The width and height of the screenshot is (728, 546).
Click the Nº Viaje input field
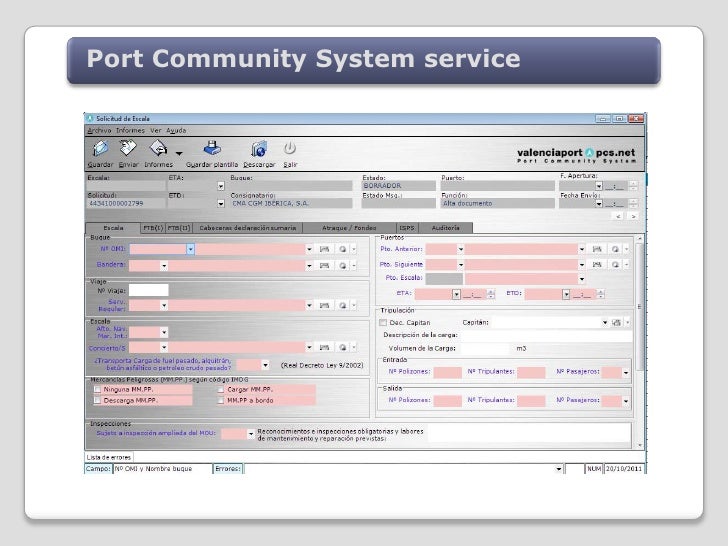point(149,291)
